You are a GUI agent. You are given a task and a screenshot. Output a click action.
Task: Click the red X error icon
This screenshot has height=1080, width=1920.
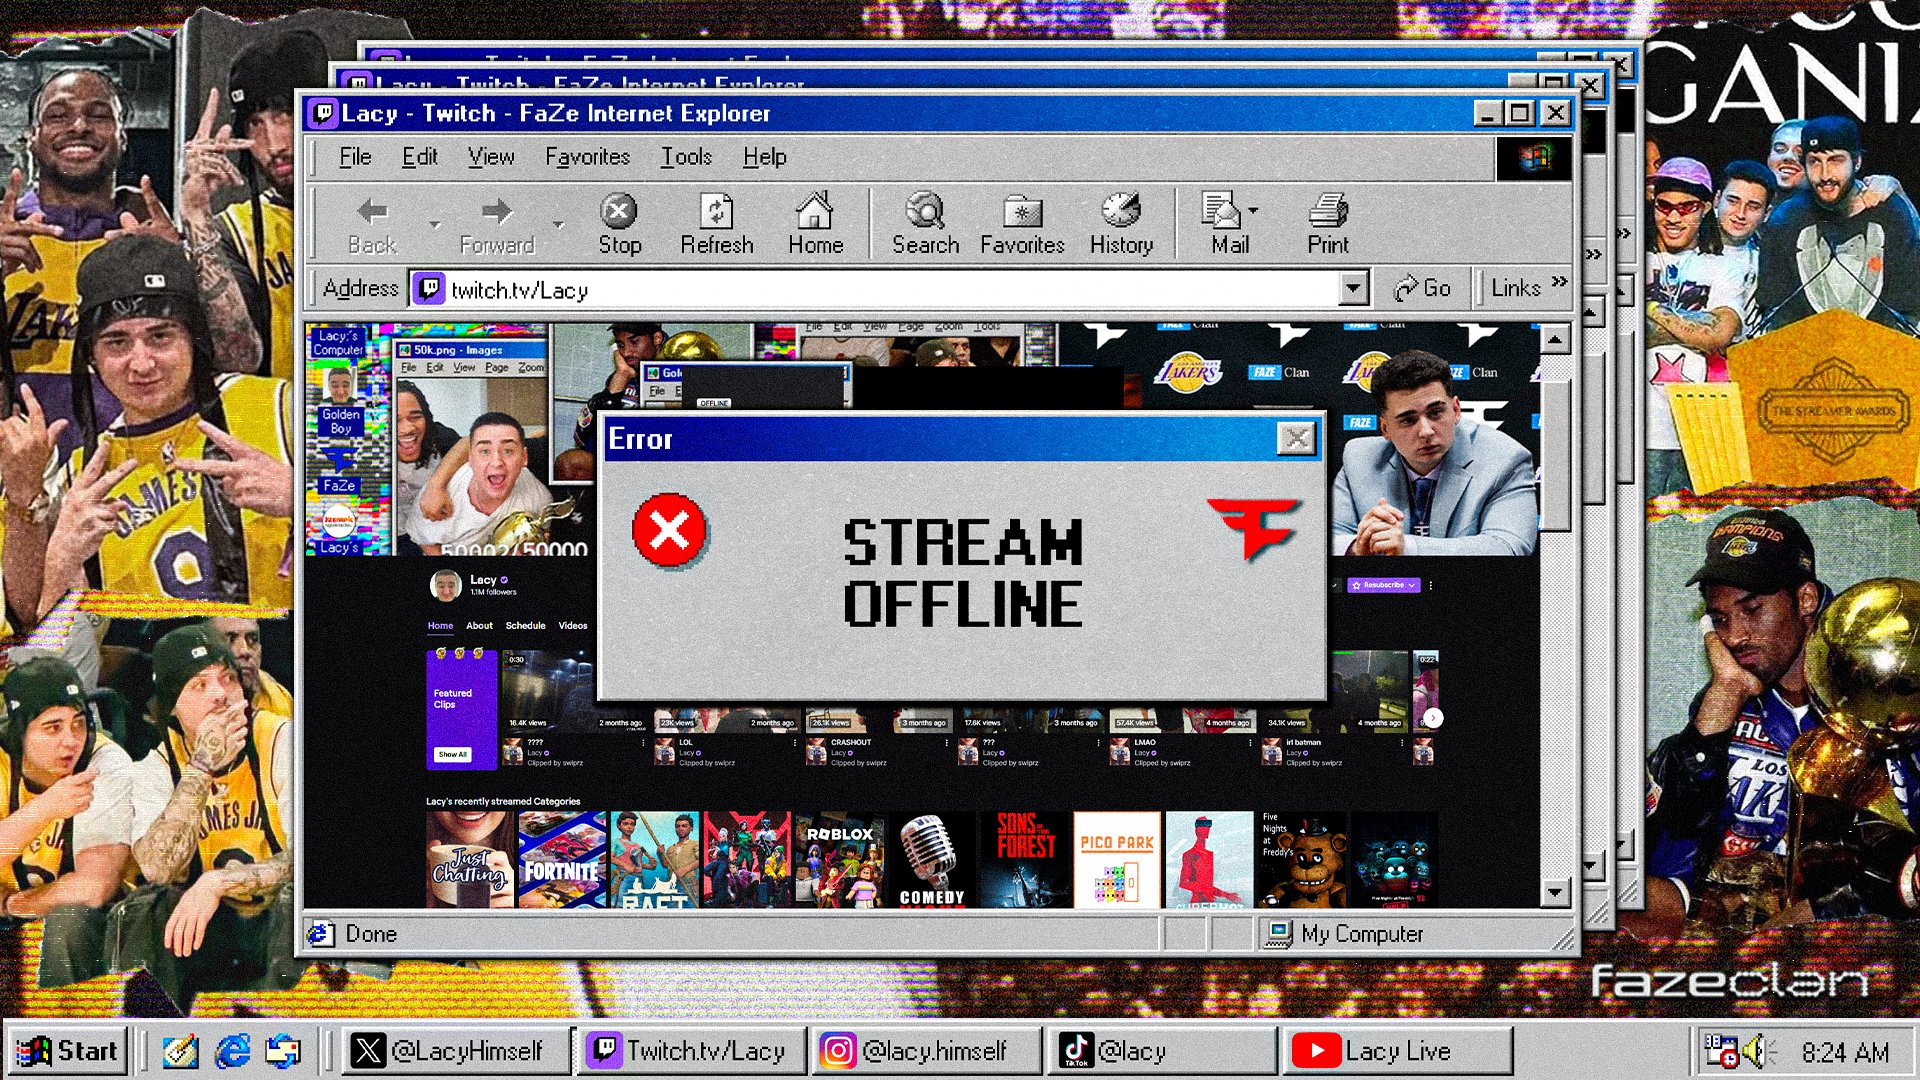point(669,530)
